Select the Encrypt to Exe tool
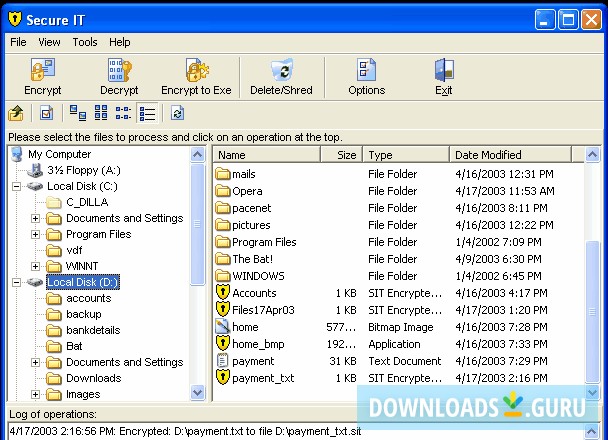Screen dimensions: 608x440 pyautogui.click(x=196, y=72)
